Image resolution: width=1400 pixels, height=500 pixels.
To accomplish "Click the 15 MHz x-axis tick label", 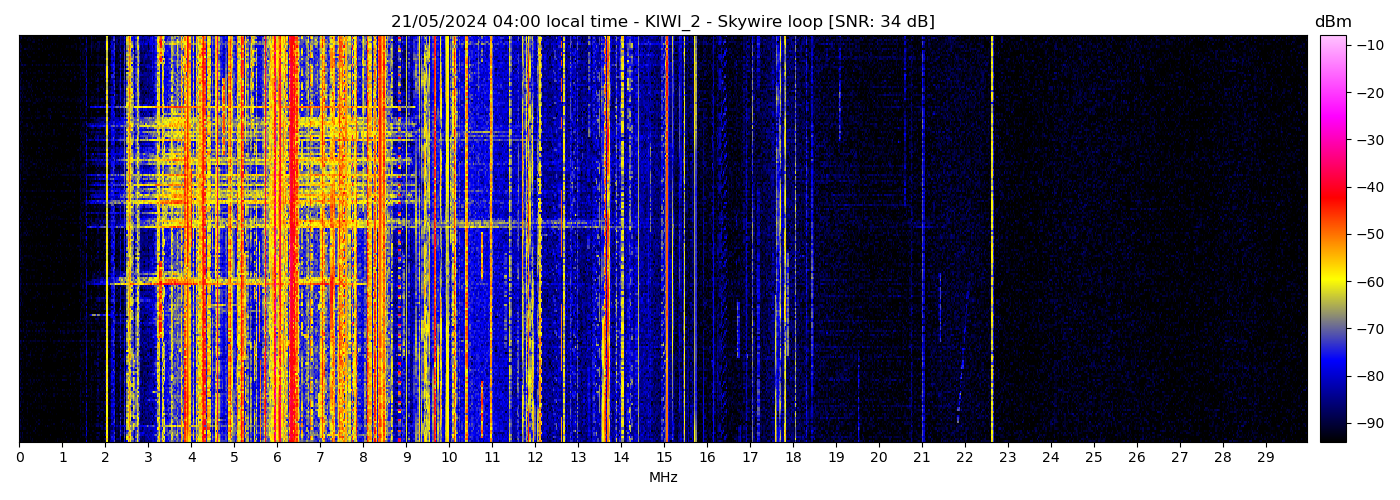I will pos(664,458).
